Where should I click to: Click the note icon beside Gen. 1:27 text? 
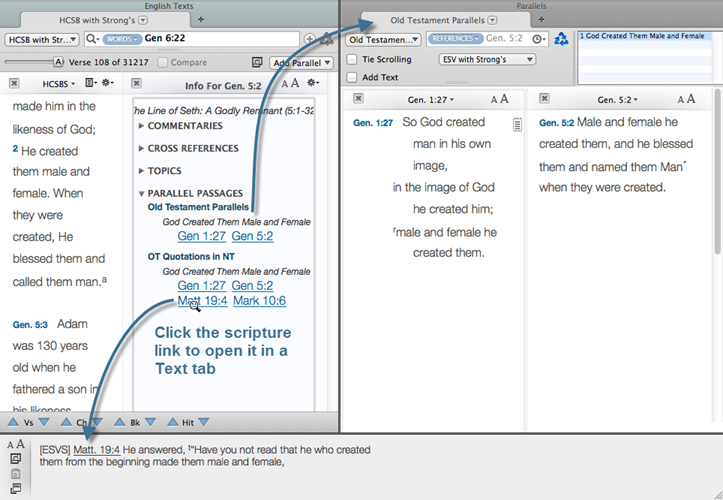(517, 125)
